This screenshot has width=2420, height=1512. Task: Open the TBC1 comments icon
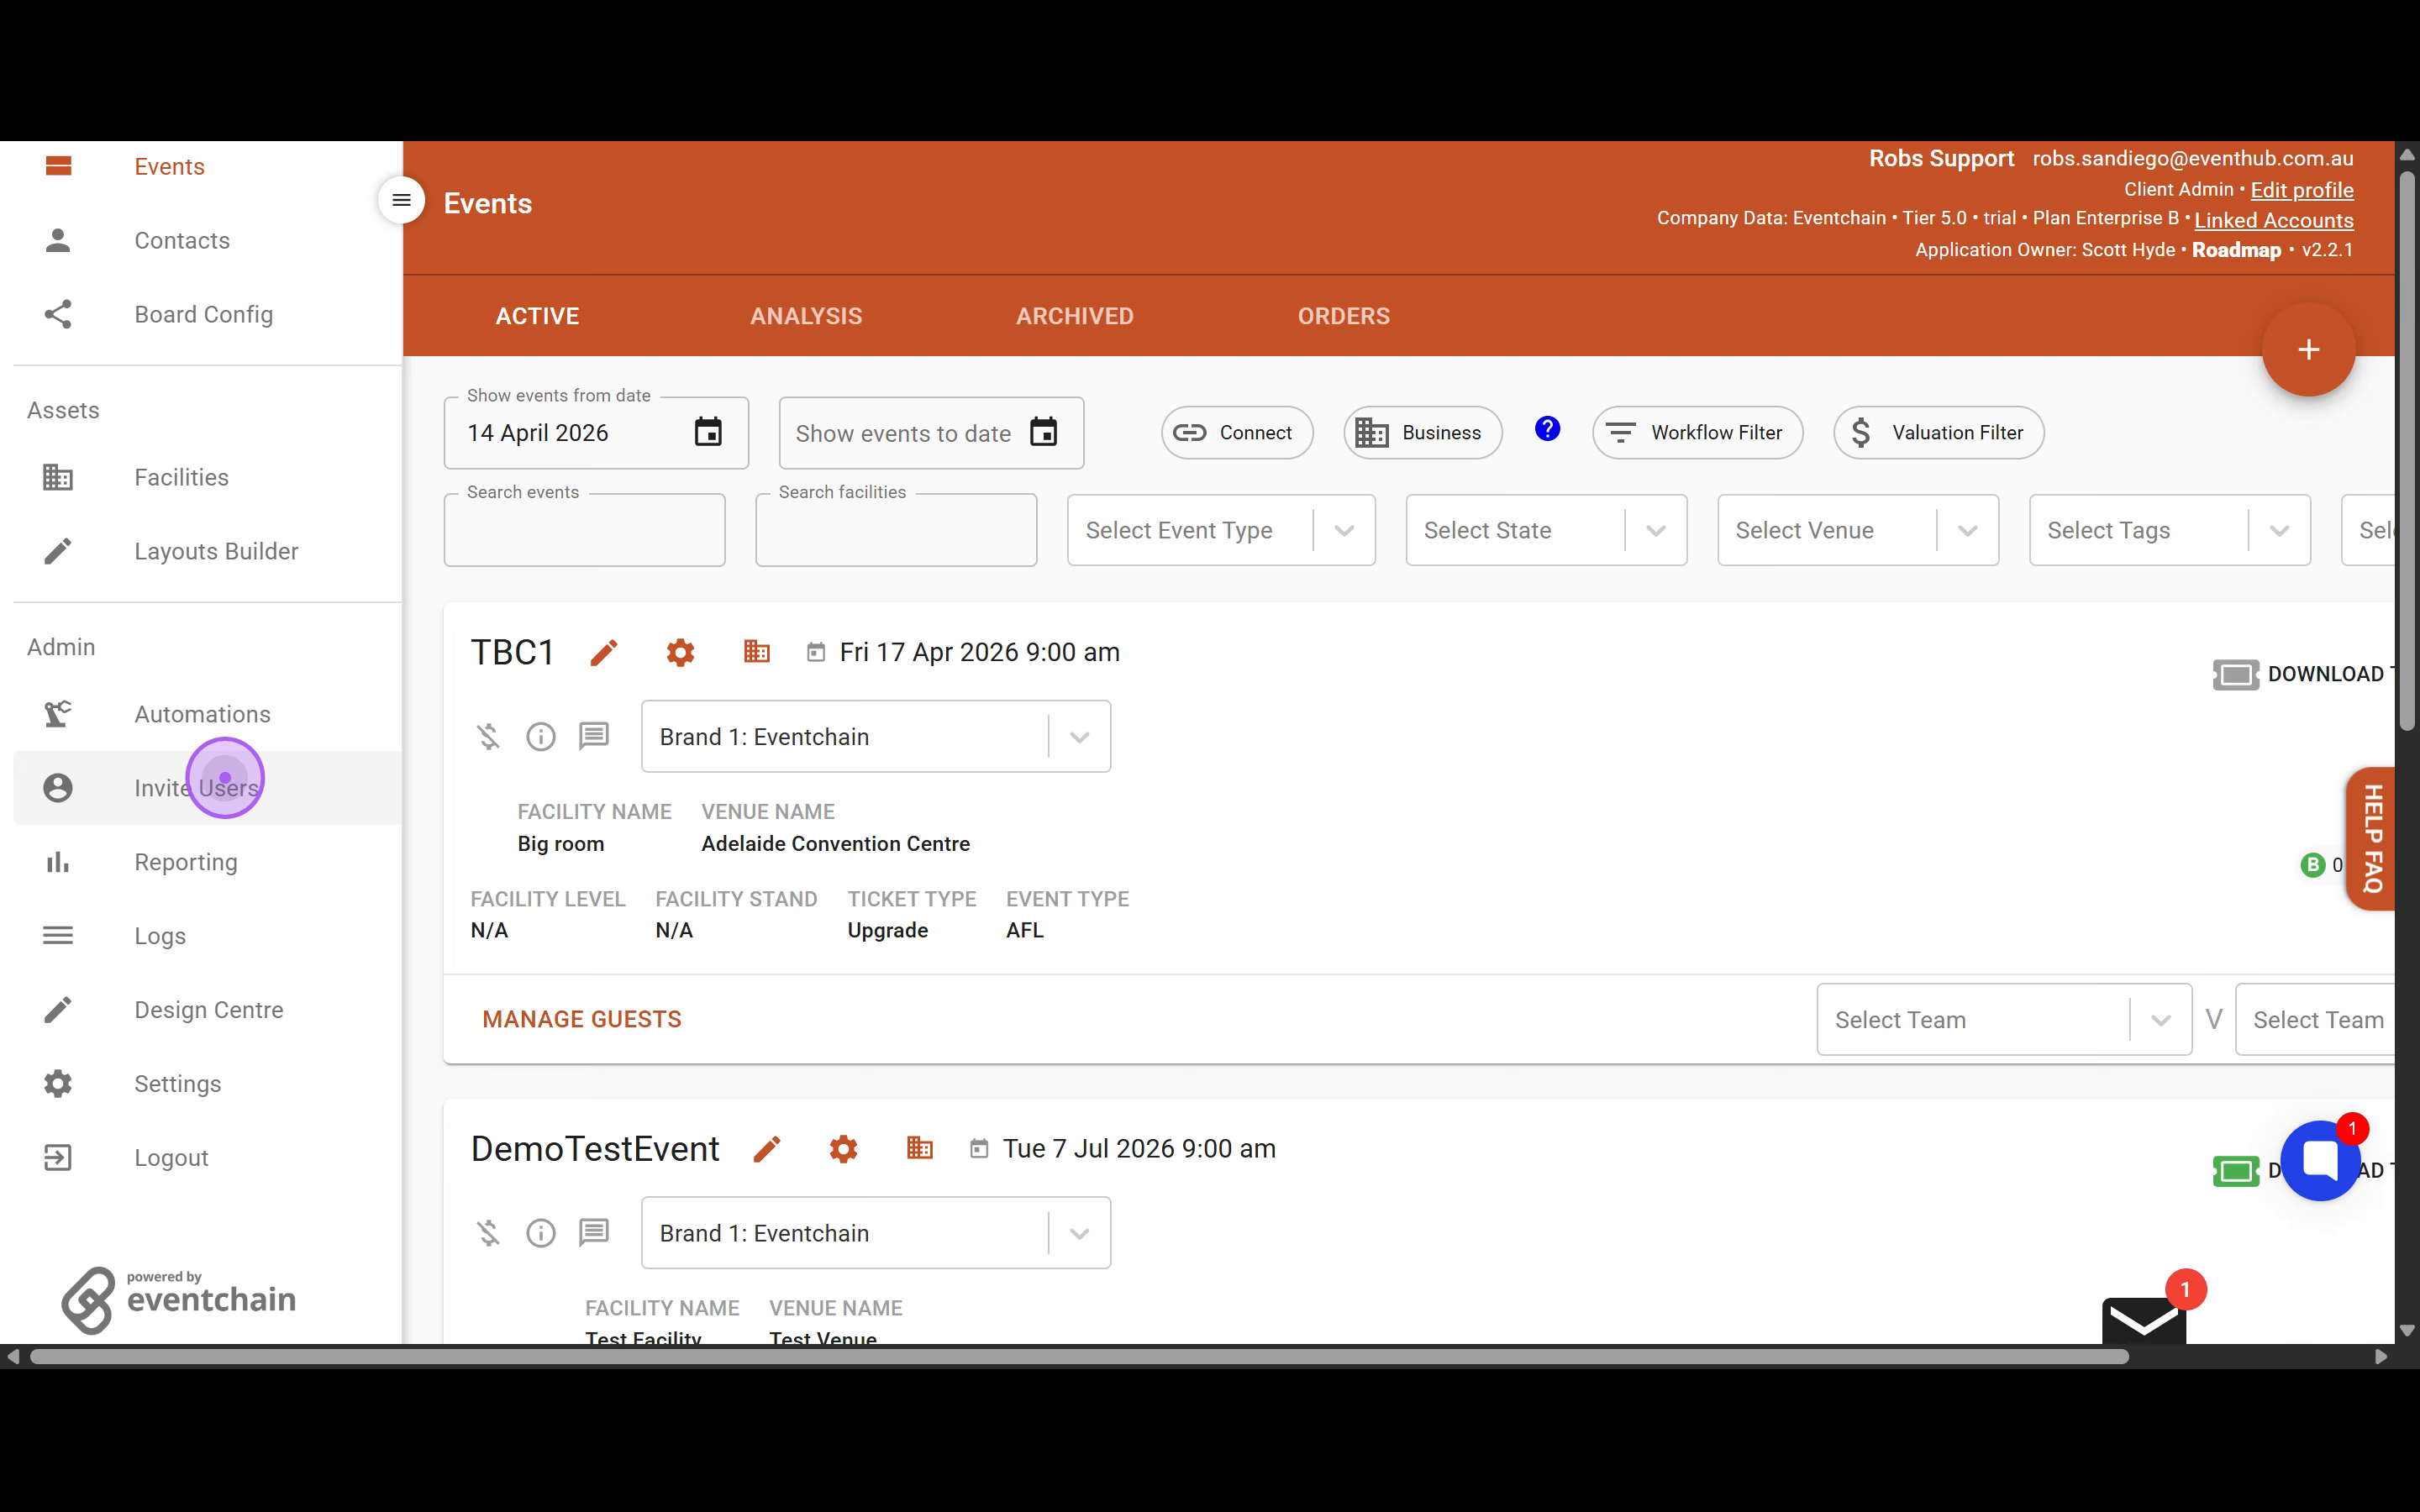[x=594, y=737]
